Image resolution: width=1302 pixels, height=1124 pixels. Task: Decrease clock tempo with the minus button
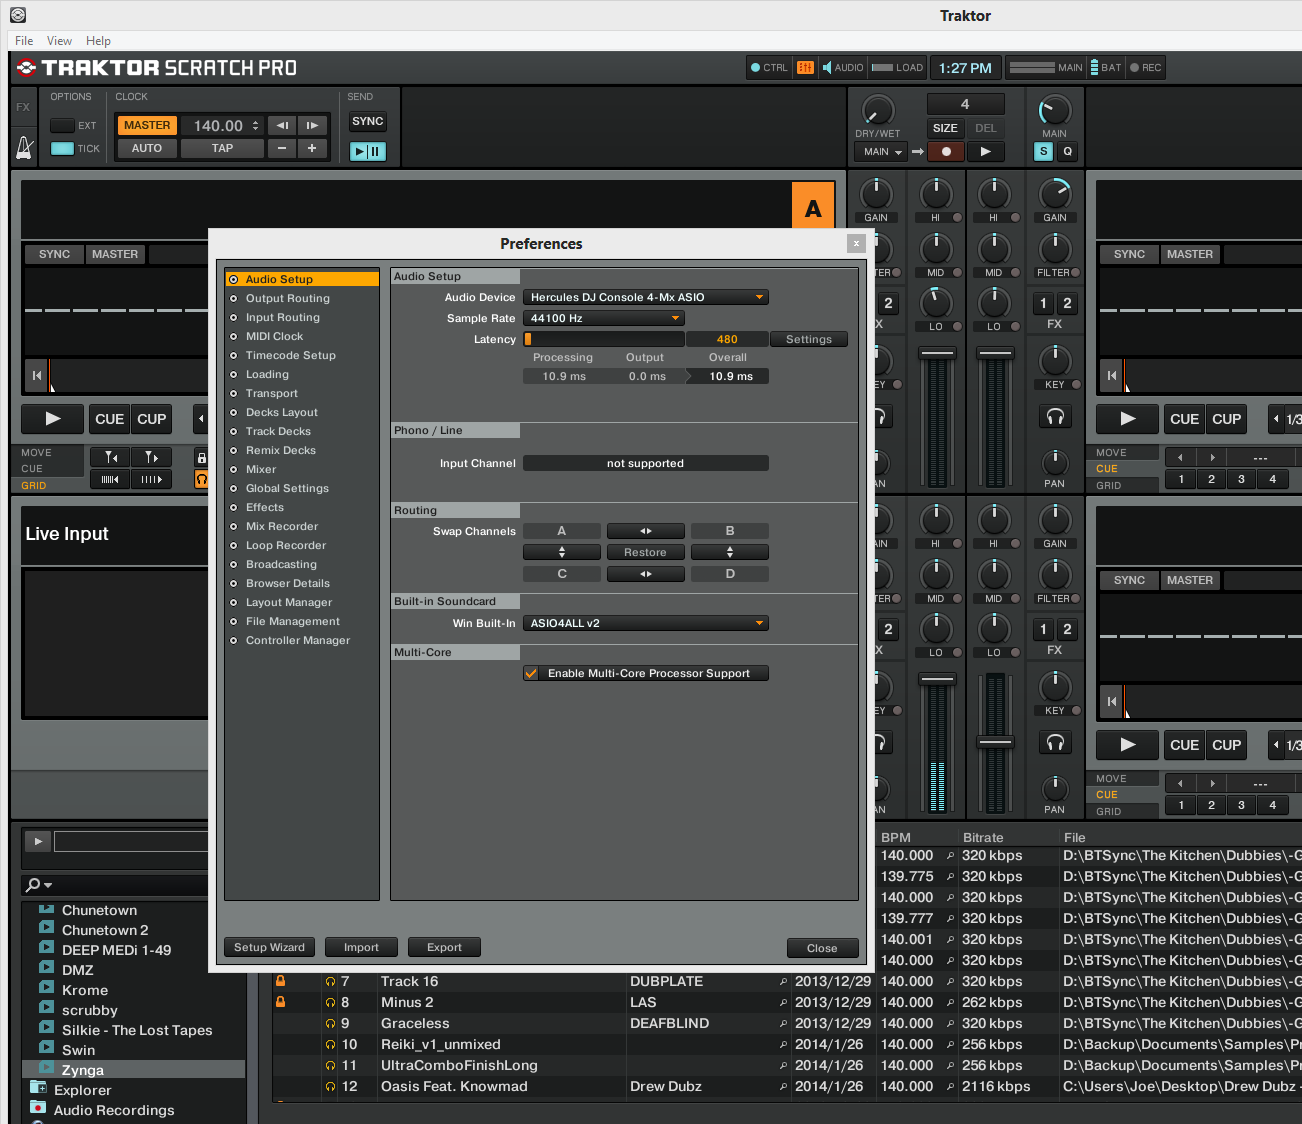282,148
